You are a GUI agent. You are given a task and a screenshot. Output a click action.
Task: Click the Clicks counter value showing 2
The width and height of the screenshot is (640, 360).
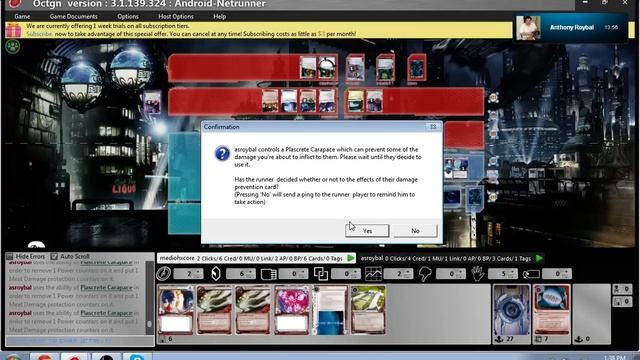tap(189, 274)
